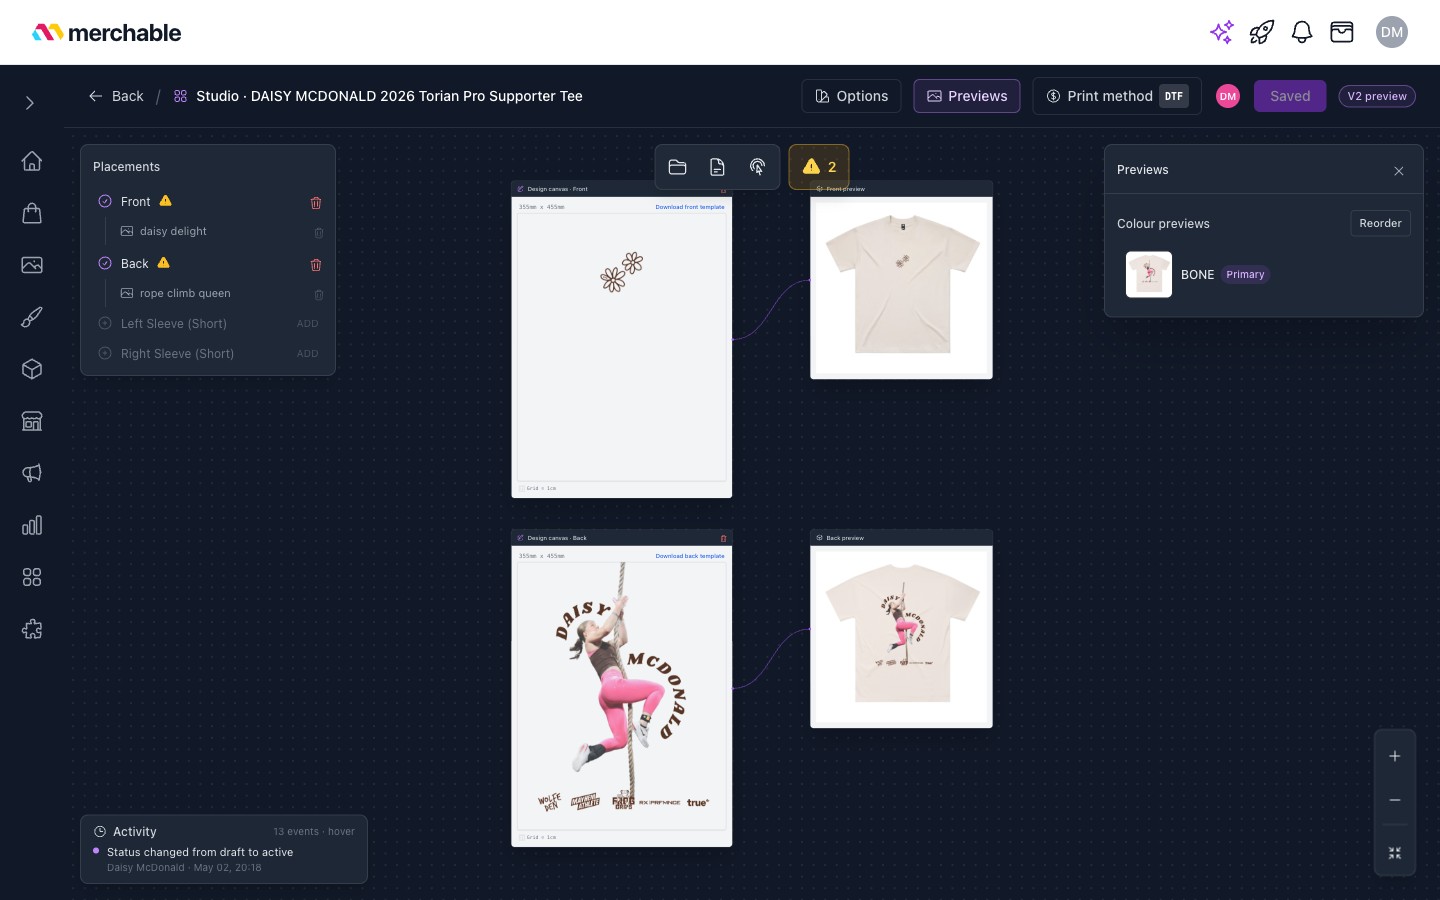Viewport: 1440px width, 900px height.
Task: Open the 3D box products sidebar icon
Action: pos(32,369)
